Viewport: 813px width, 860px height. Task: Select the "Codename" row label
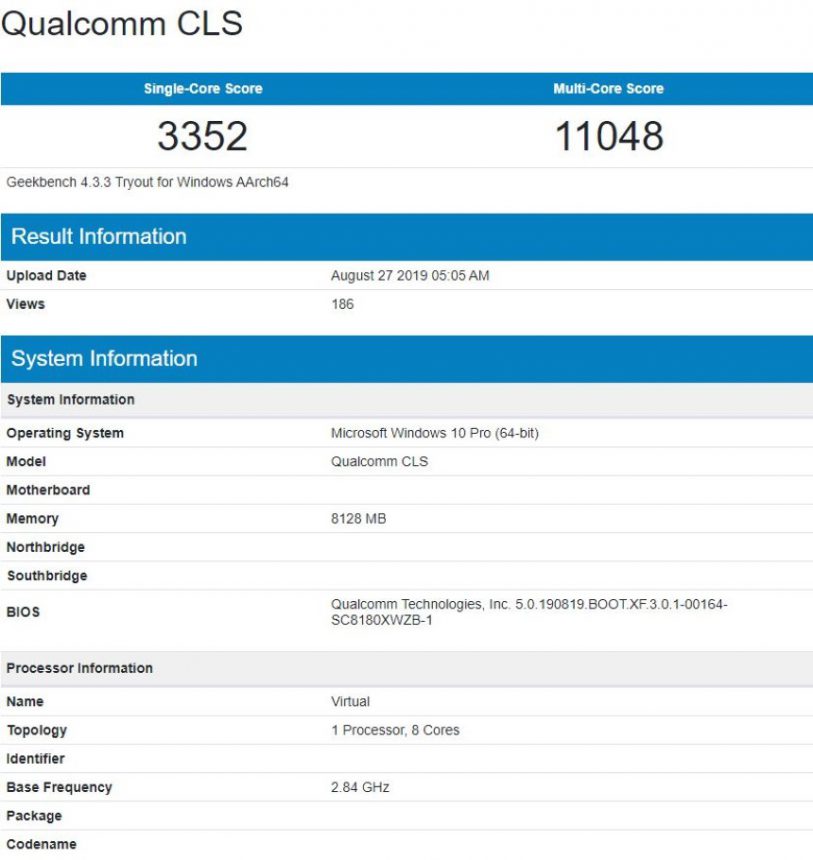[x=41, y=845]
